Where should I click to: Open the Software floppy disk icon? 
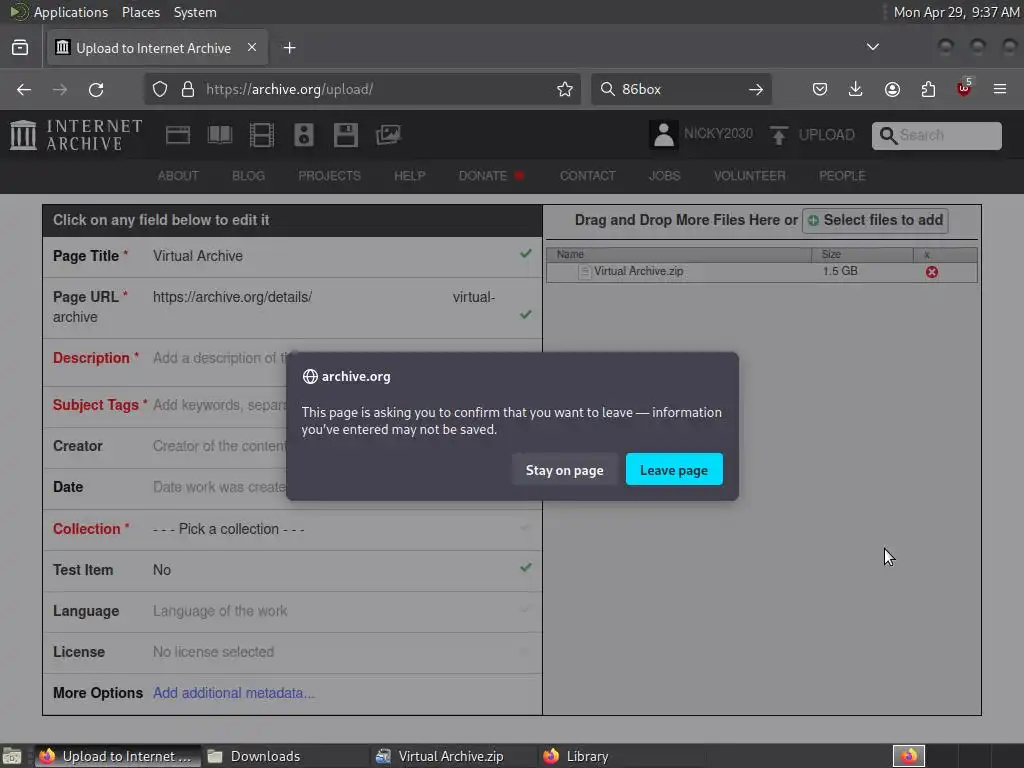tap(345, 135)
